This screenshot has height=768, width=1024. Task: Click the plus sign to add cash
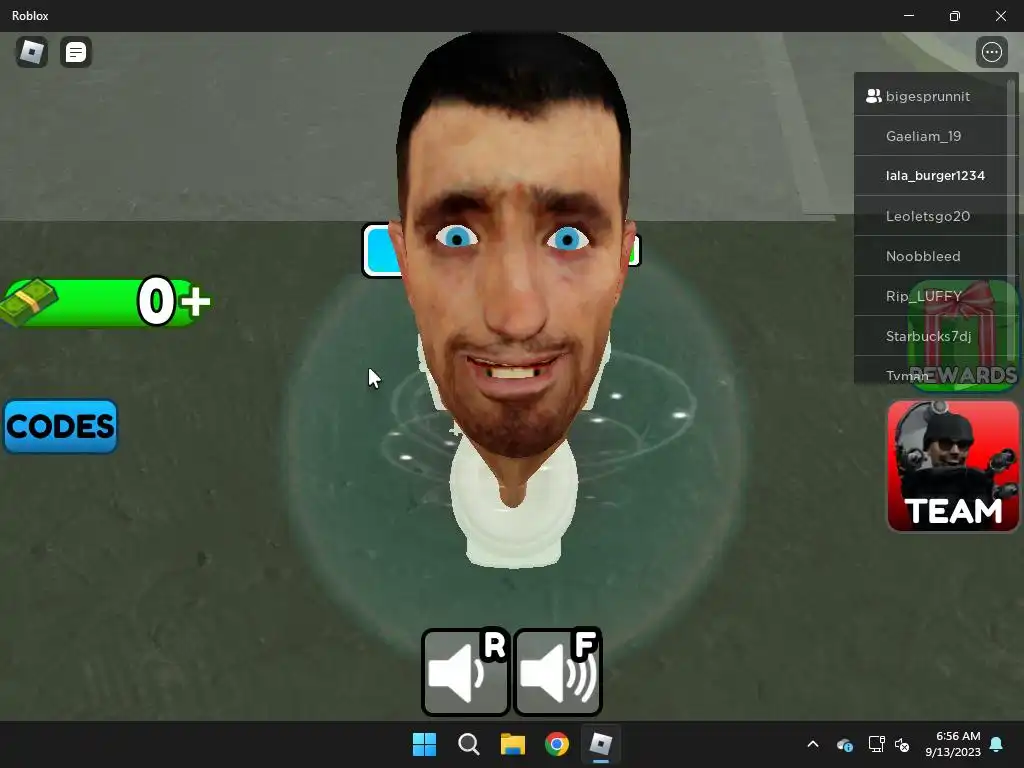(x=196, y=302)
